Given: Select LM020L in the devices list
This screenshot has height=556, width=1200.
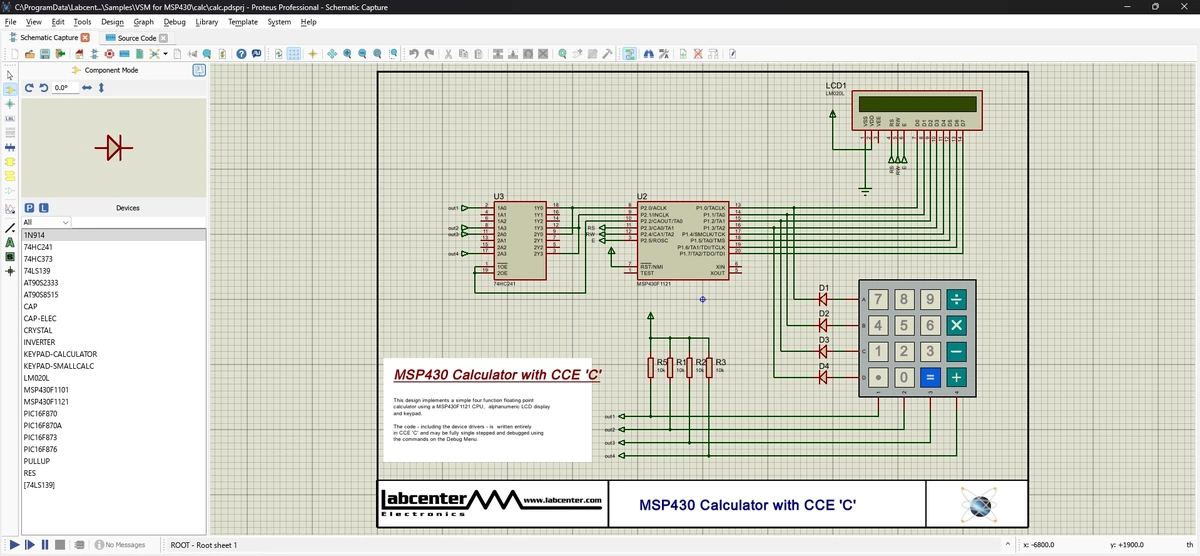Looking at the screenshot, I should (x=114, y=378).
